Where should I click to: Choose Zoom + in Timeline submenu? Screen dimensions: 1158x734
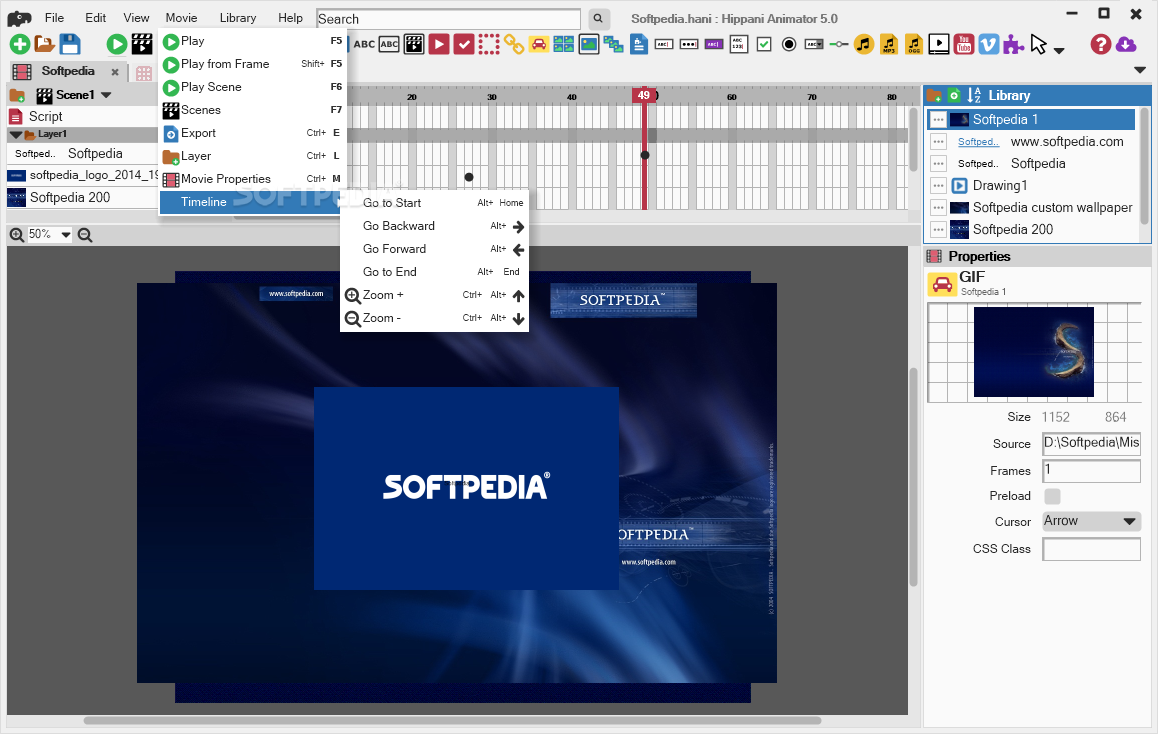pyautogui.click(x=434, y=295)
